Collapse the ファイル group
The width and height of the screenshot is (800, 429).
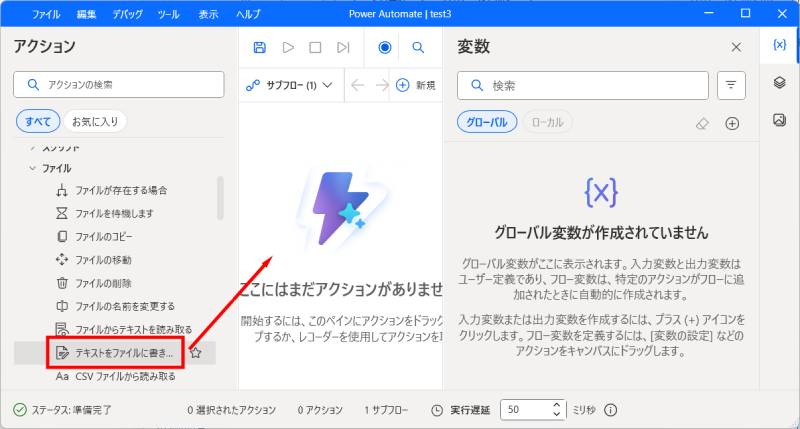[x=33, y=168]
